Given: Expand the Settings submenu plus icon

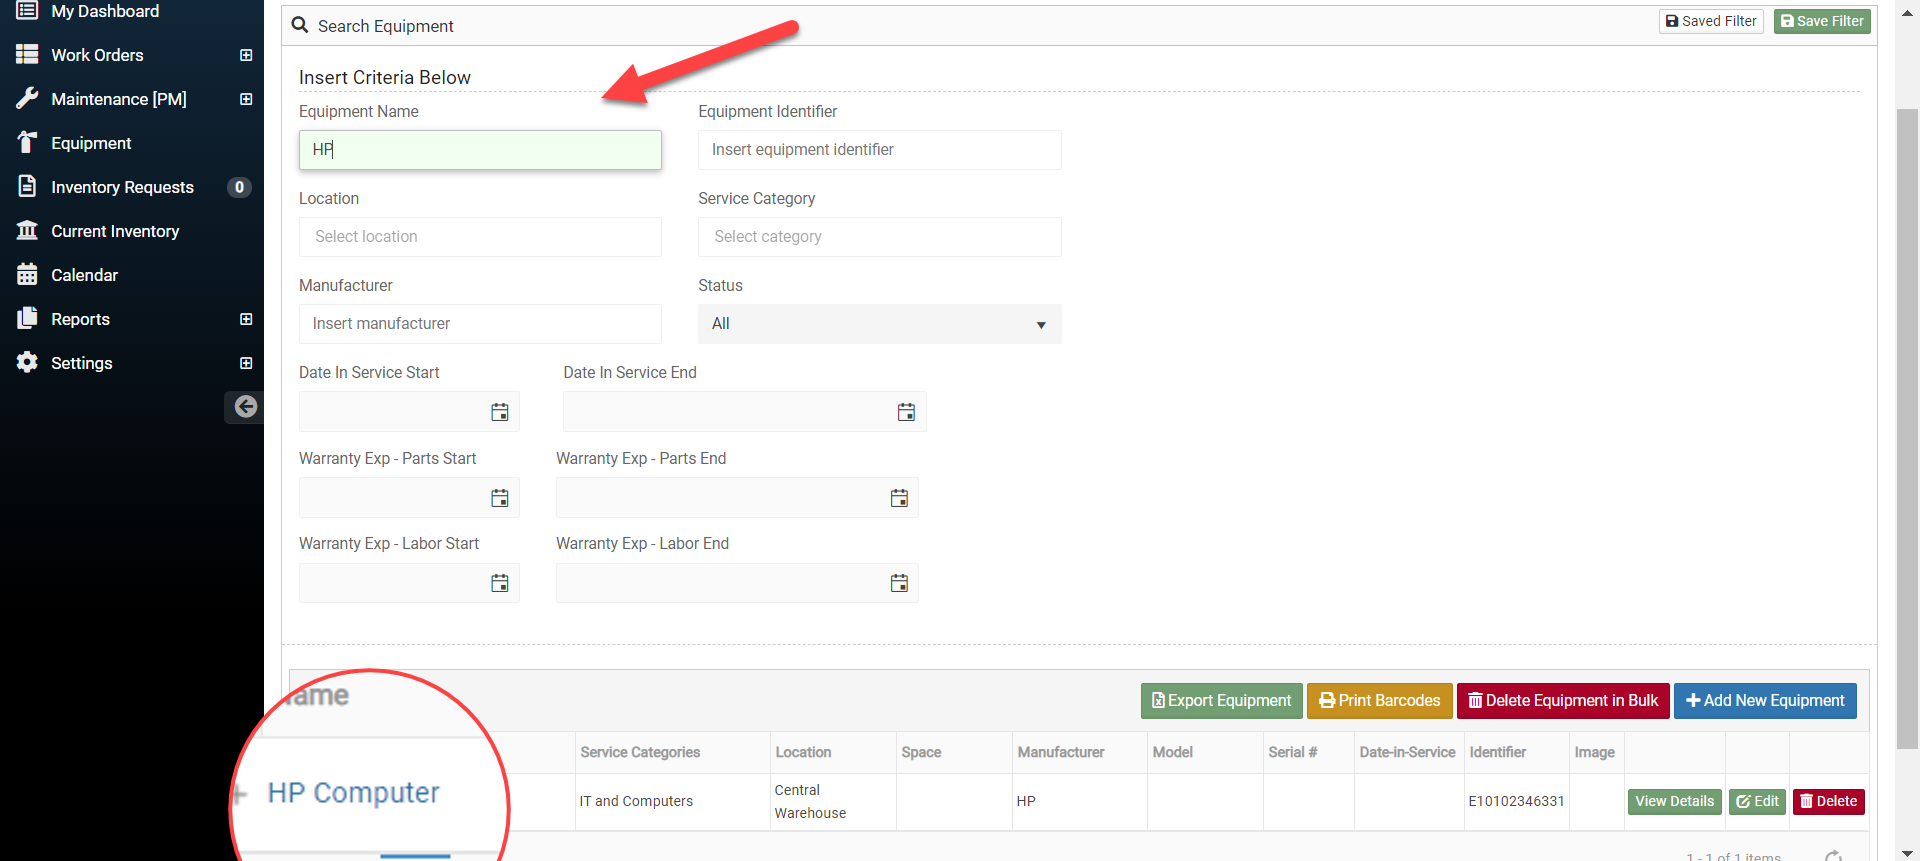Looking at the screenshot, I should (x=246, y=363).
